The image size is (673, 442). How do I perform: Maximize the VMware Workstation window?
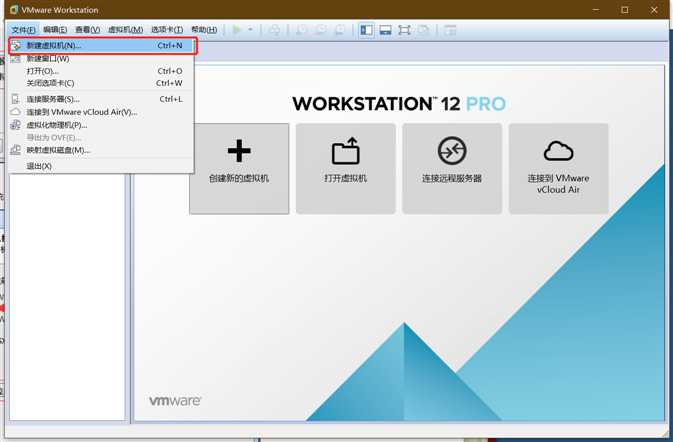tap(625, 9)
